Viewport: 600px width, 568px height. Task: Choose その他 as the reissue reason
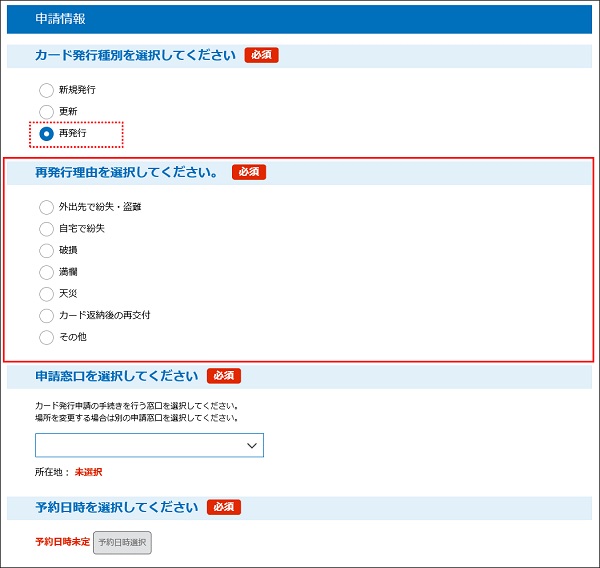(46, 338)
